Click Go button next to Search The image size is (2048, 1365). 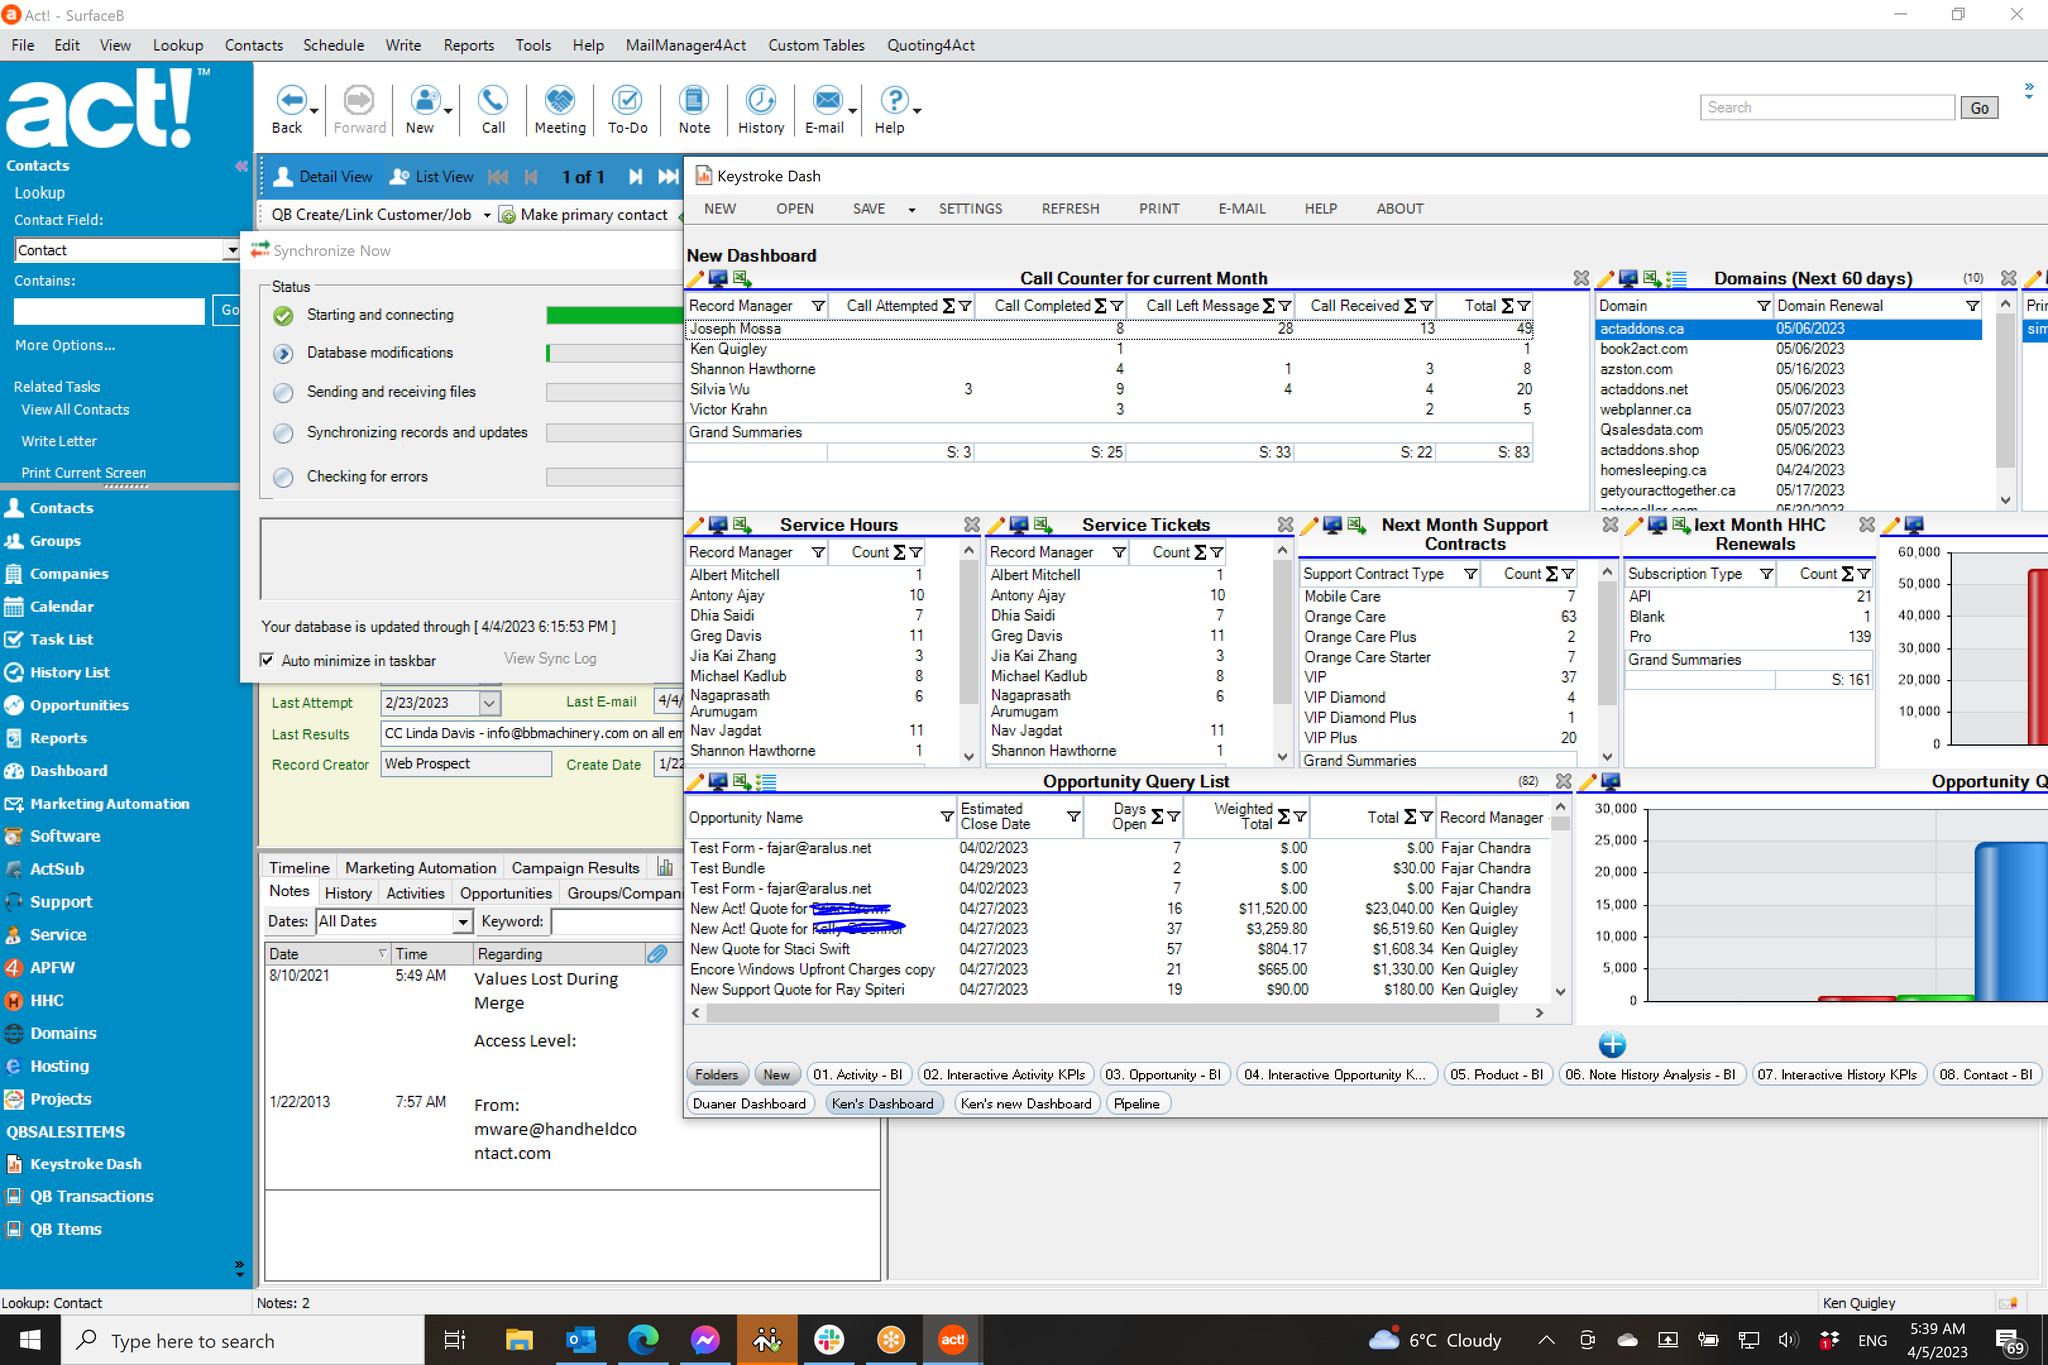coord(1979,108)
